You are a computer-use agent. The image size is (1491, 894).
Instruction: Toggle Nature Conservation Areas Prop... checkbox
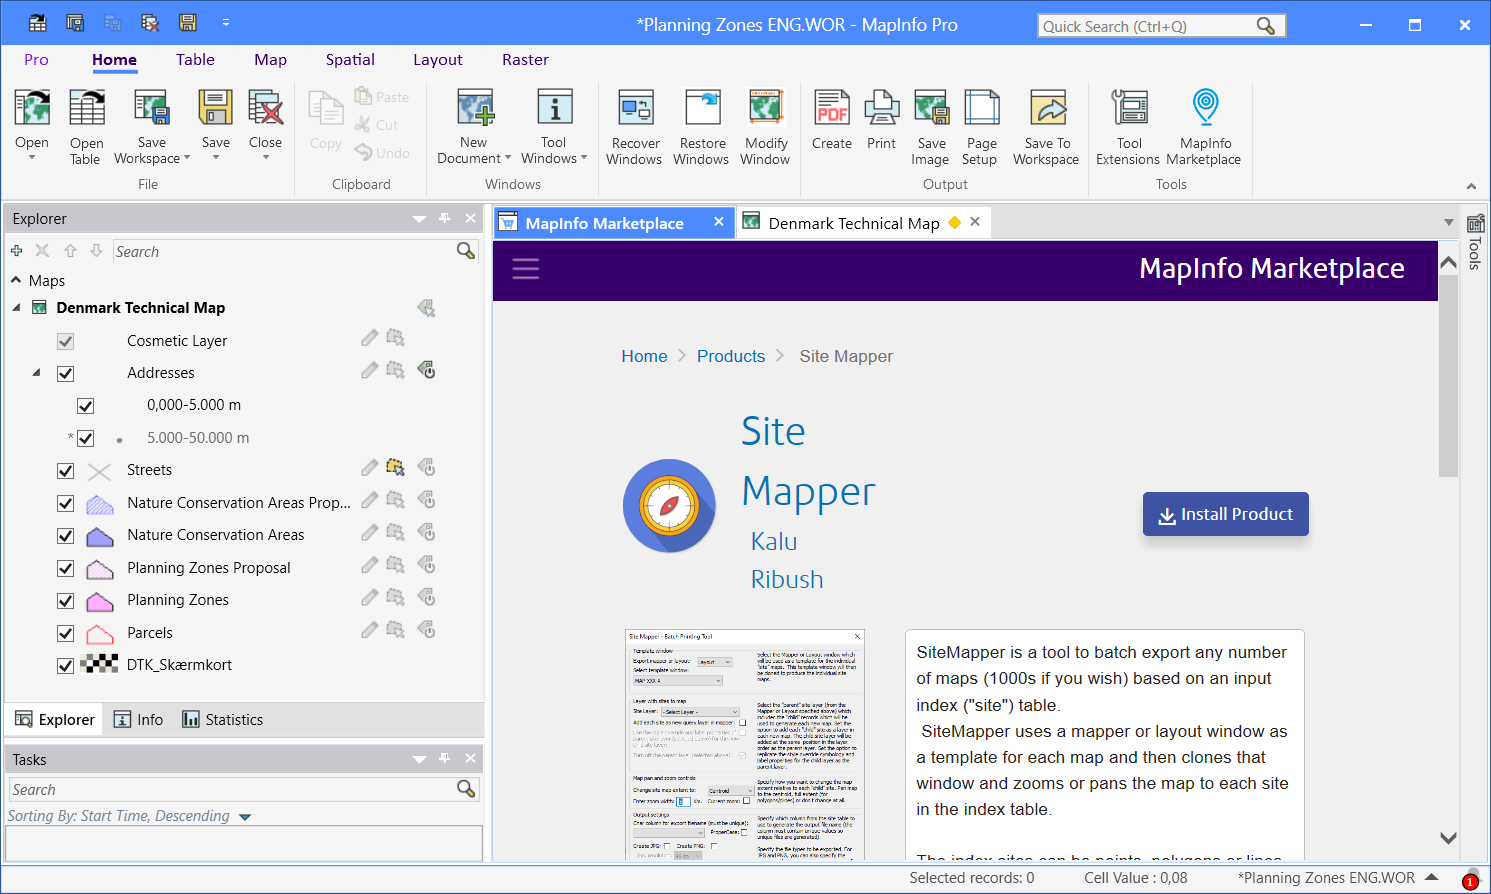[66, 504]
